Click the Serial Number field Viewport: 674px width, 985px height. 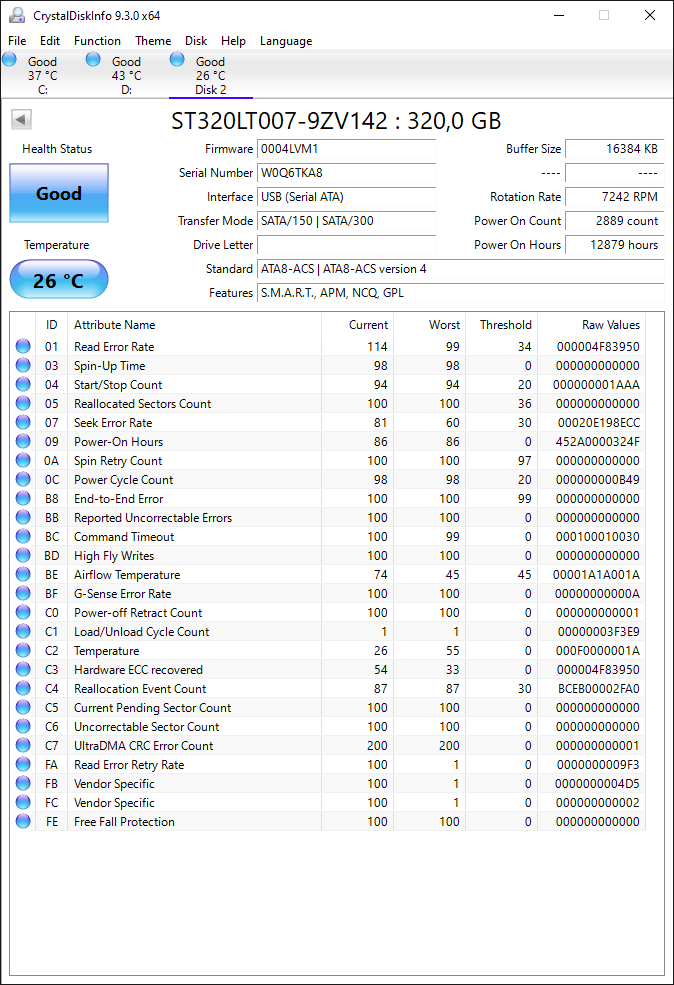click(347, 173)
